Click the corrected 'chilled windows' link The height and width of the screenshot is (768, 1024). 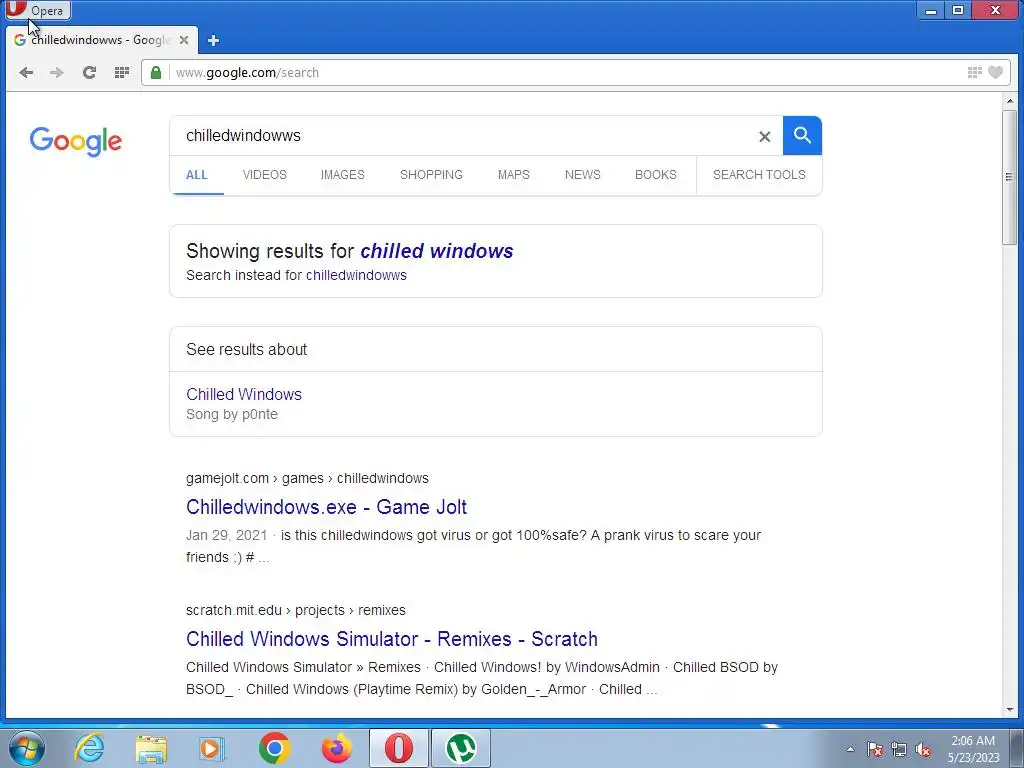[436, 251]
